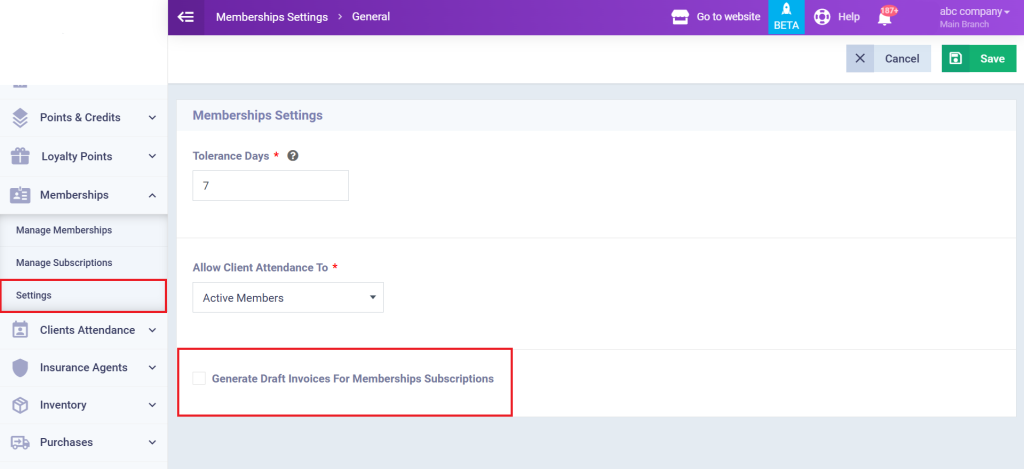This screenshot has width=1024, height=469.
Task: Open Manage Subscriptions submenu item
Action: click(x=84, y=263)
